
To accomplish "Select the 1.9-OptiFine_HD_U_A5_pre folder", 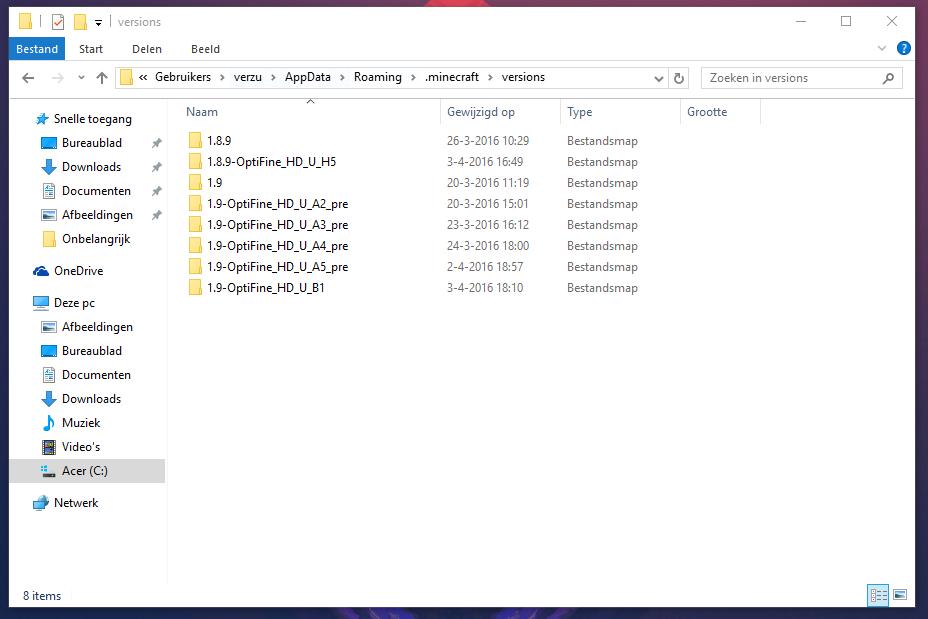I will click(278, 267).
